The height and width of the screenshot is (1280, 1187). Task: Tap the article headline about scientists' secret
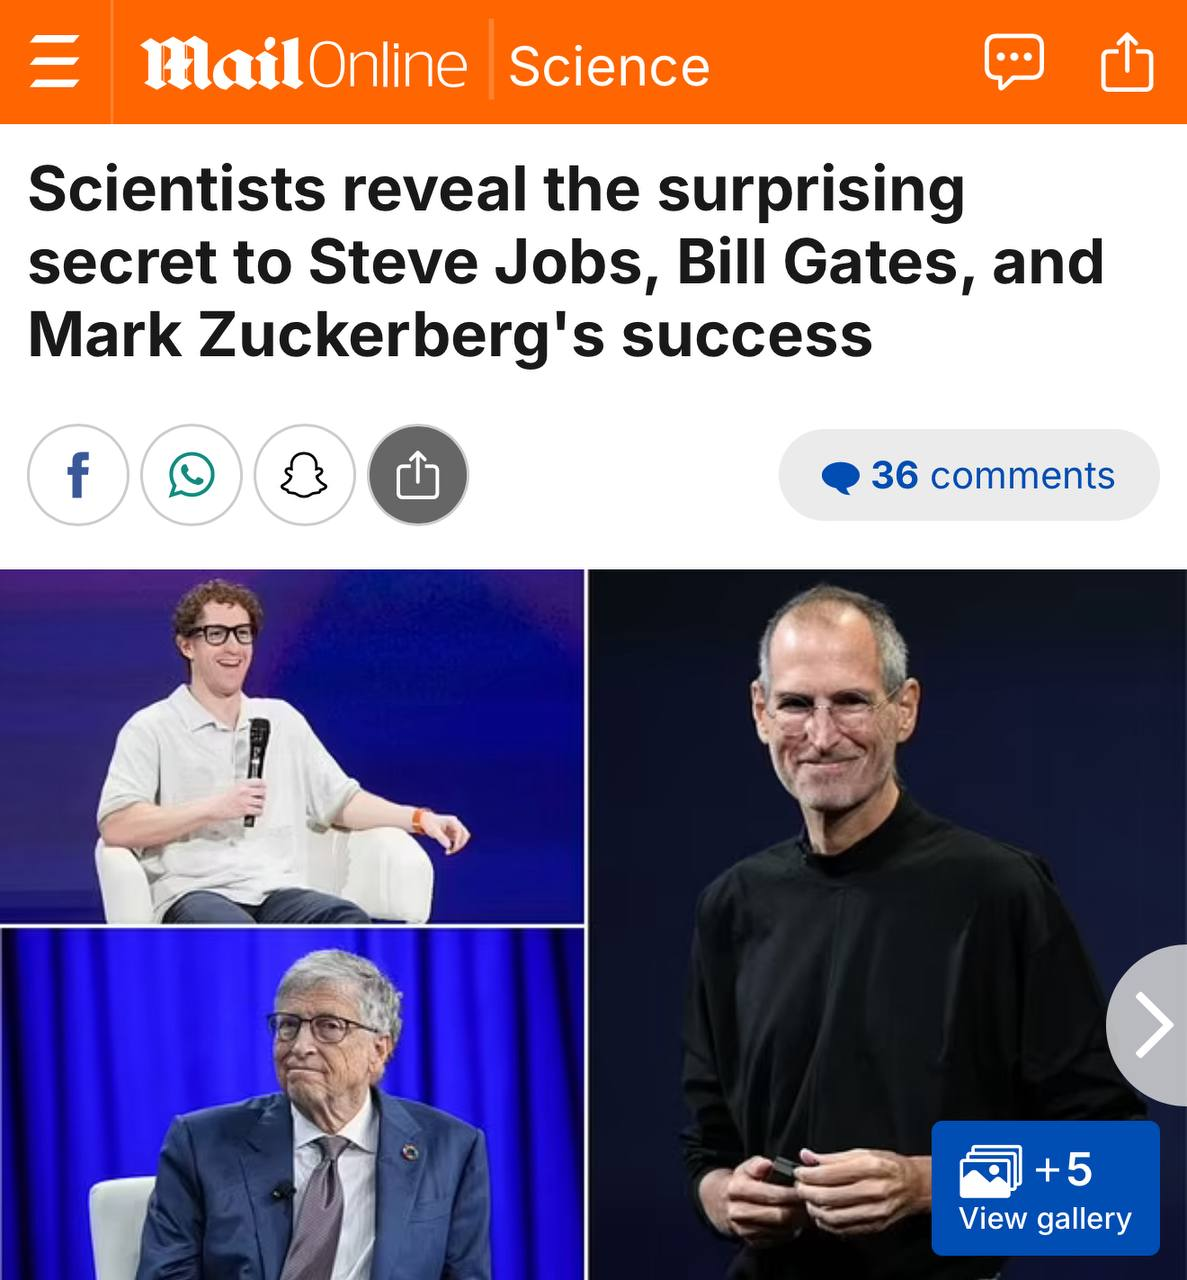pyautogui.click(x=566, y=262)
